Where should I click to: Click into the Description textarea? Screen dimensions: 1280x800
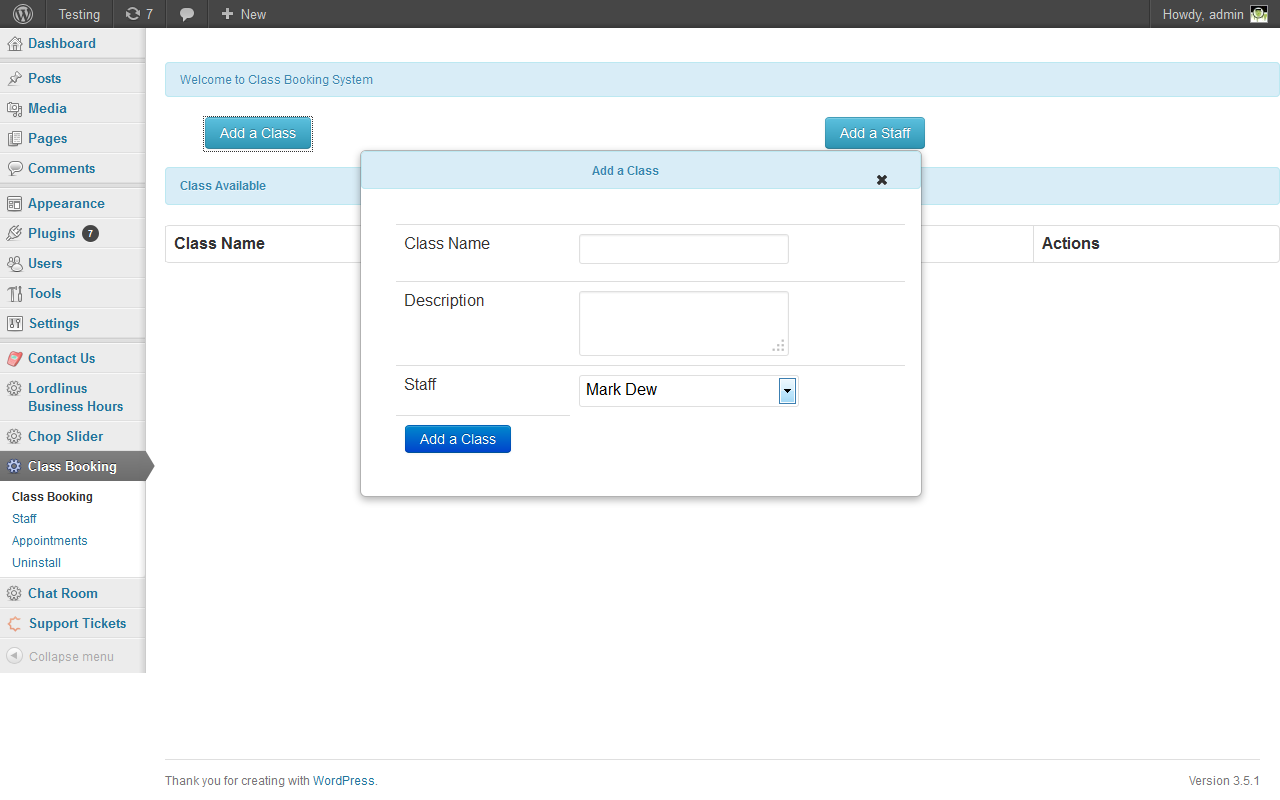684,324
